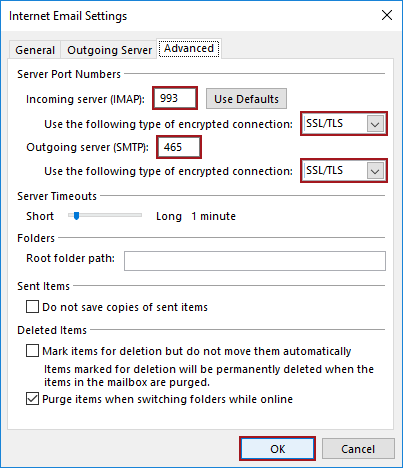Click the 'Server Port Numbers' heading
Image resolution: width=403 pixels, height=468 pixels.
(x=69, y=74)
